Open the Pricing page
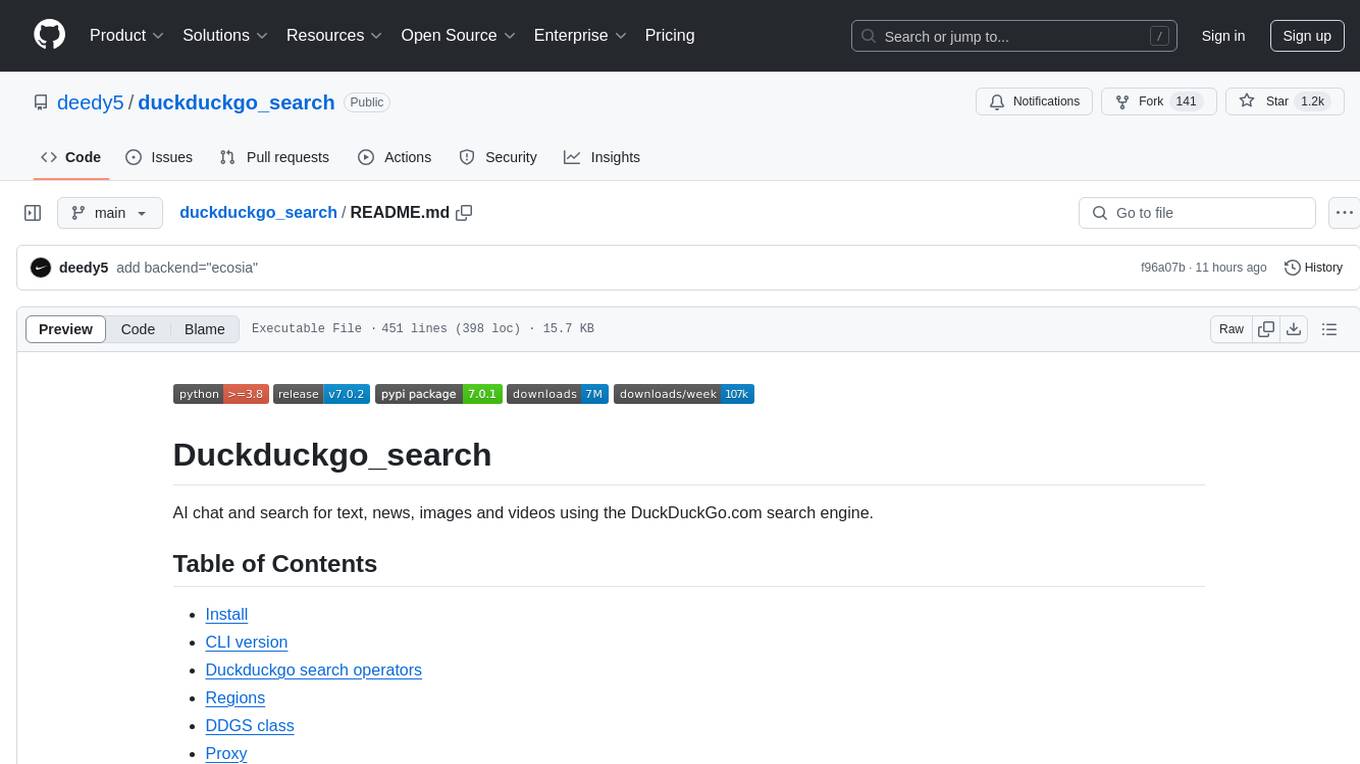Image resolution: width=1360 pixels, height=764 pixels. coord(670,35)
